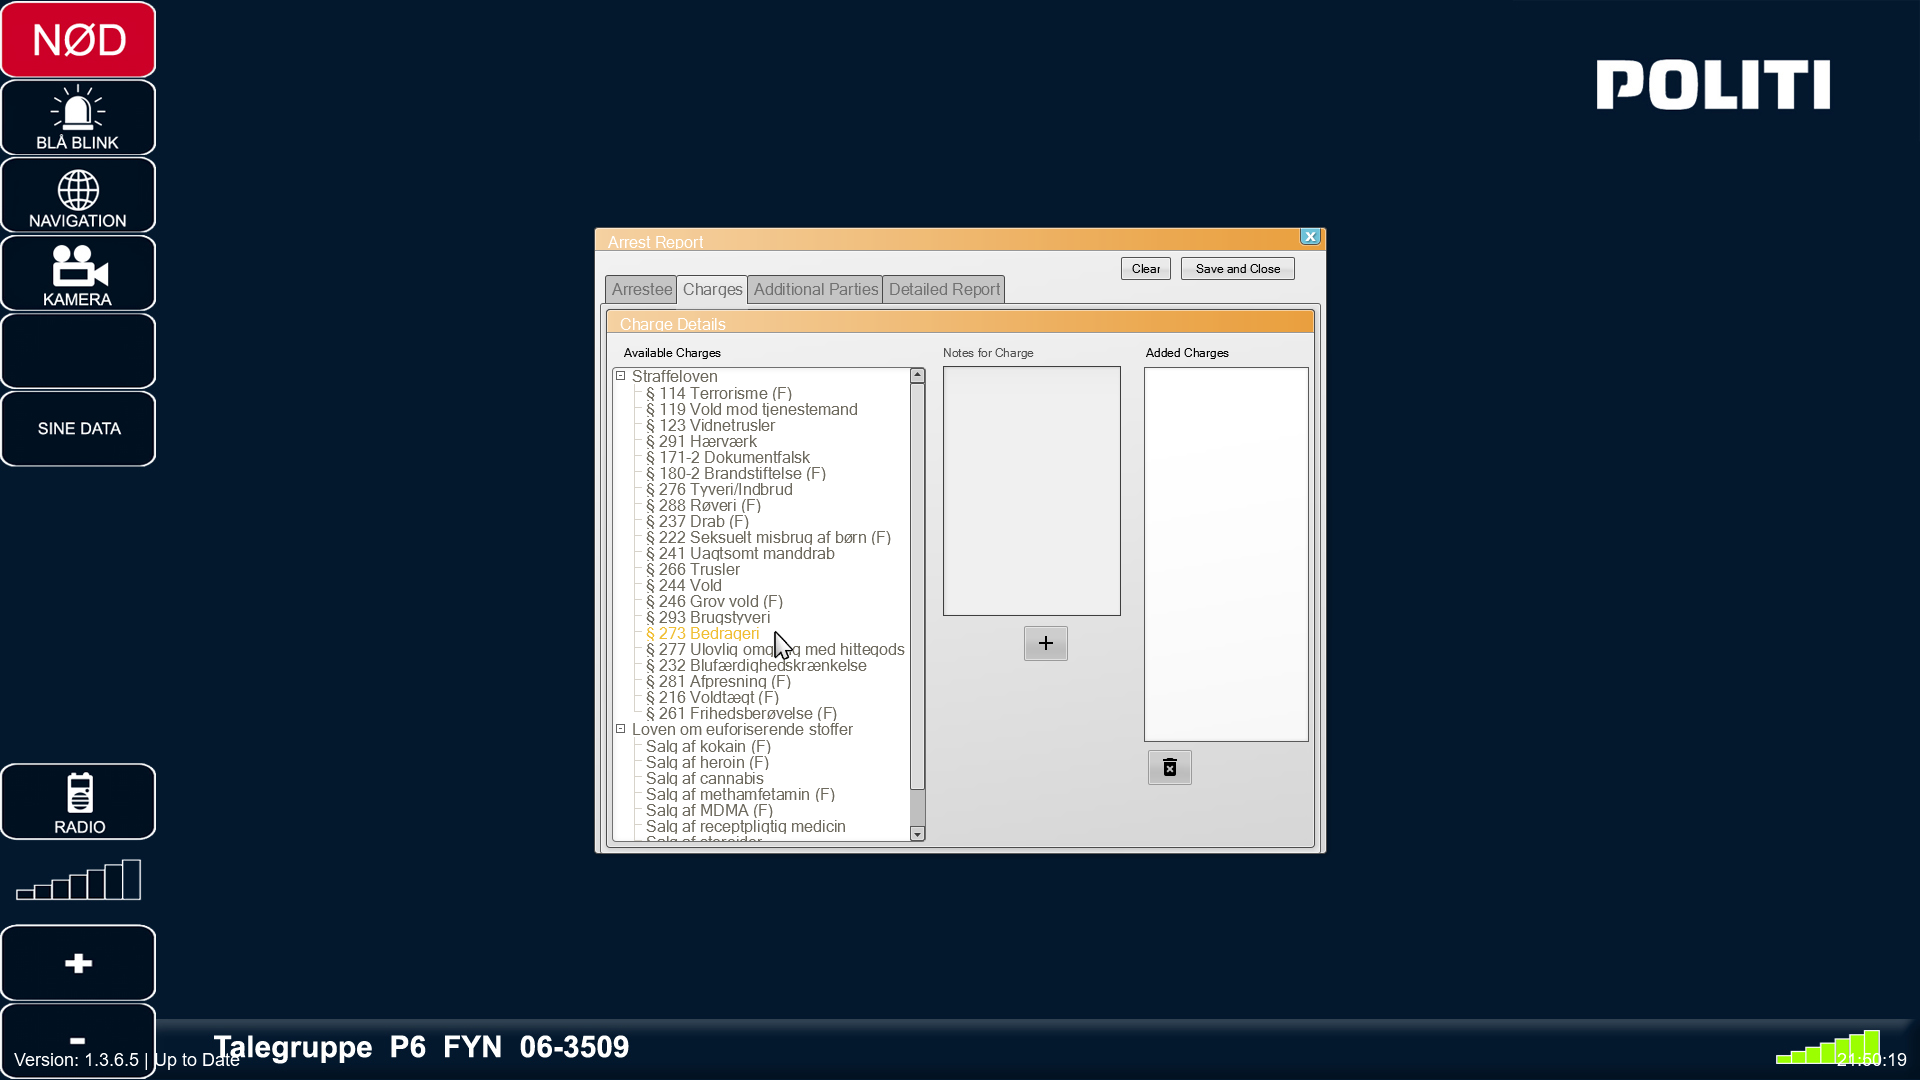This screenshot has width=1920, height=1080.
Task: Switch to the Additional Parties tab
Action: (x=815, y=290)
